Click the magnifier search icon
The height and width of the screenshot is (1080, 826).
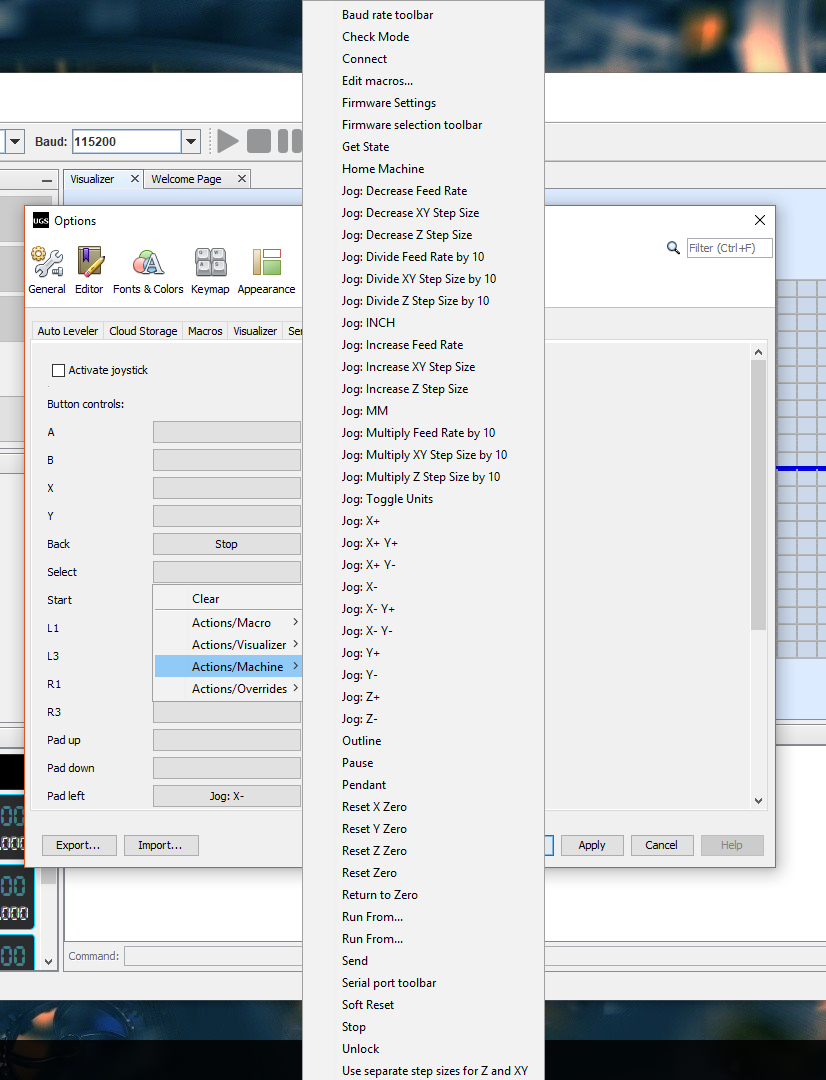pos(674,247)
